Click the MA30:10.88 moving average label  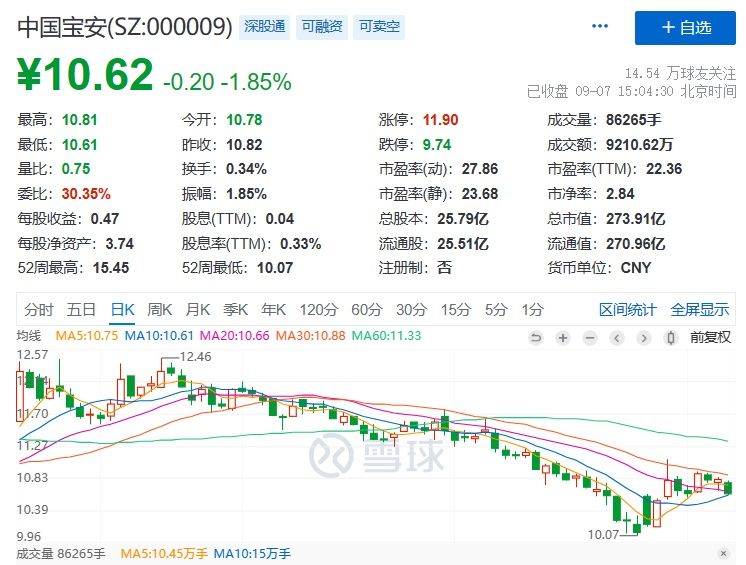click(311, 336)
